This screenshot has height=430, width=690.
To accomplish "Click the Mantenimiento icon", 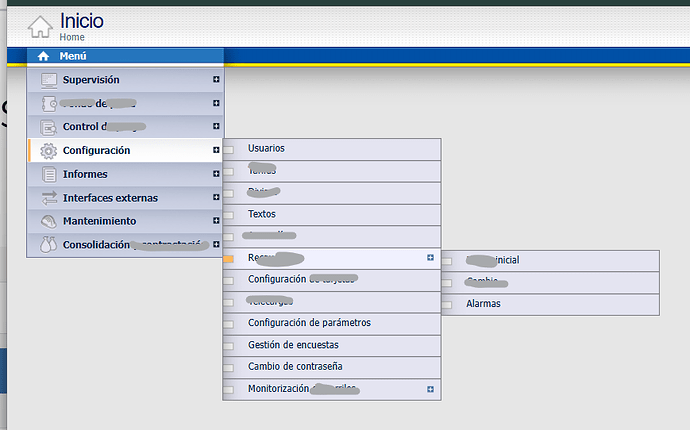I will pos(49,221).
